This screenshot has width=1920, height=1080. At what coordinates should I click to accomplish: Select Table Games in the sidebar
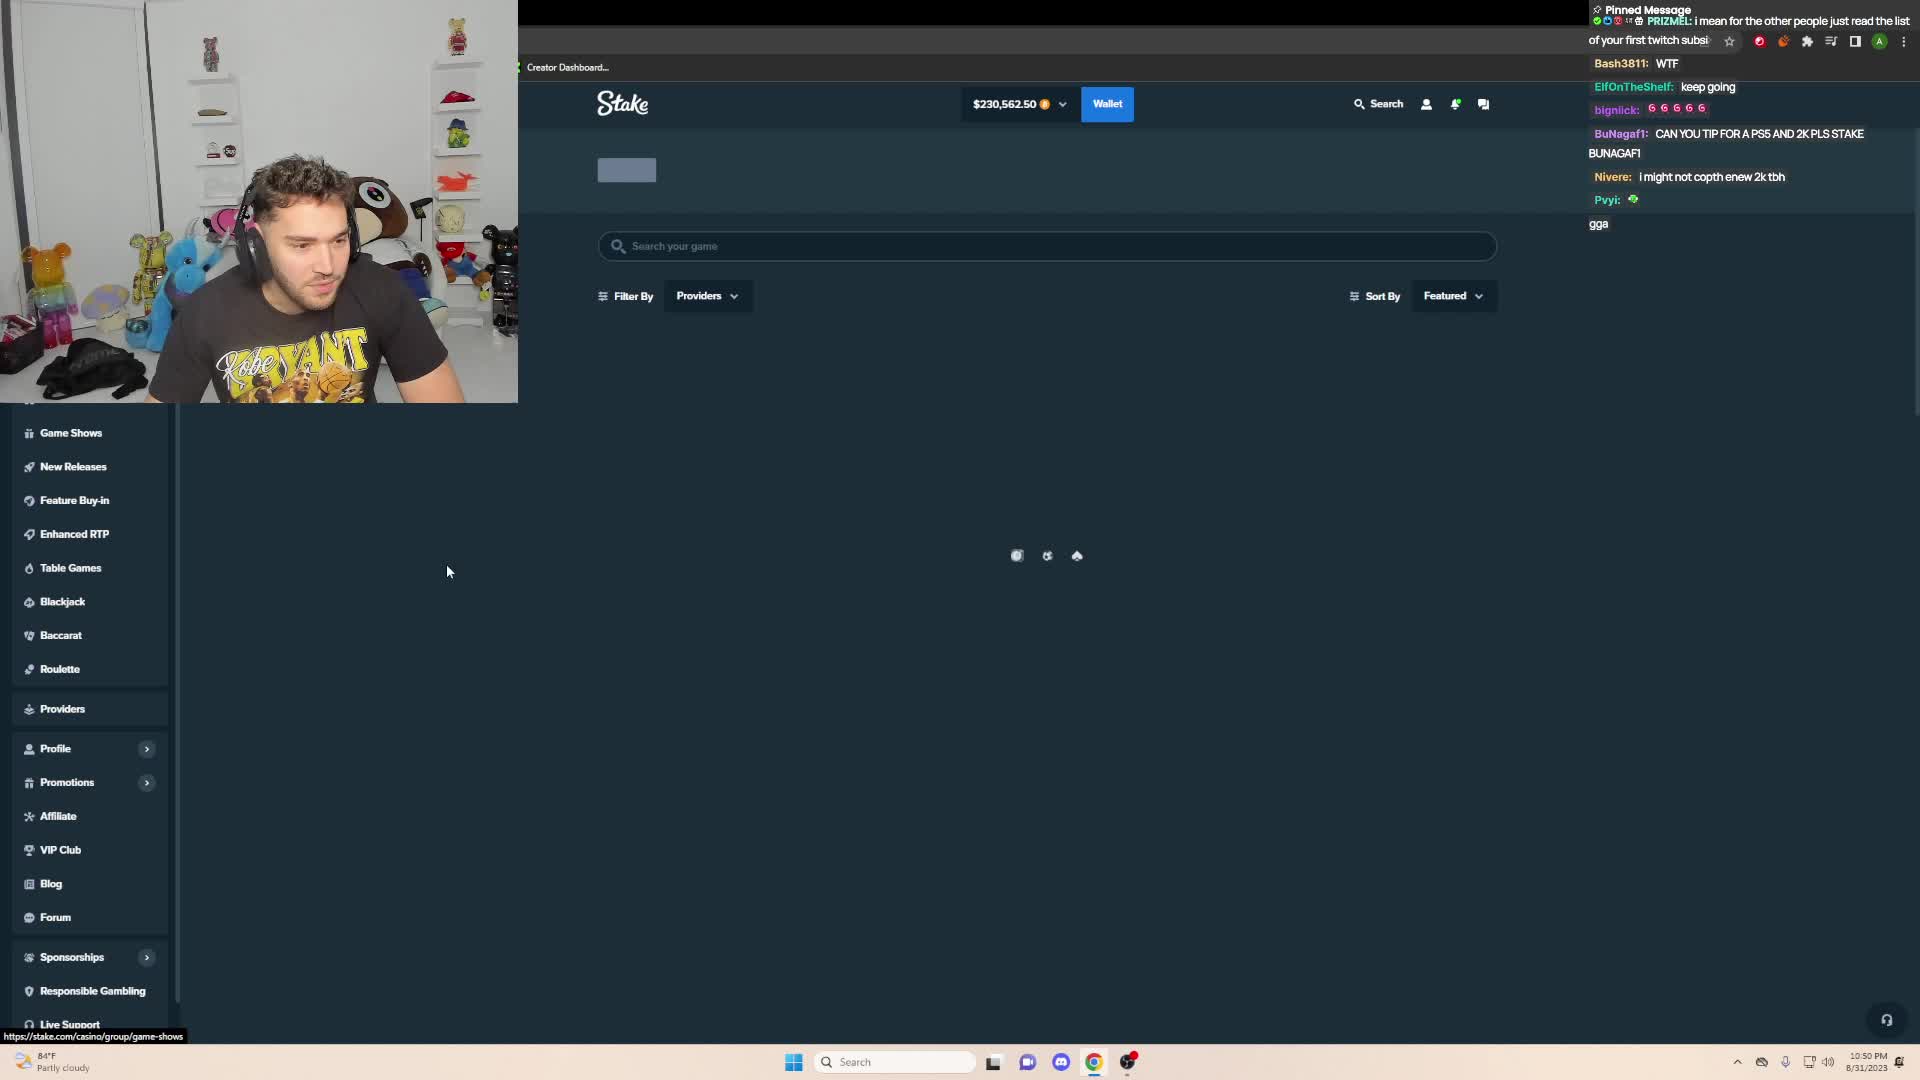(x=70, y=567)
